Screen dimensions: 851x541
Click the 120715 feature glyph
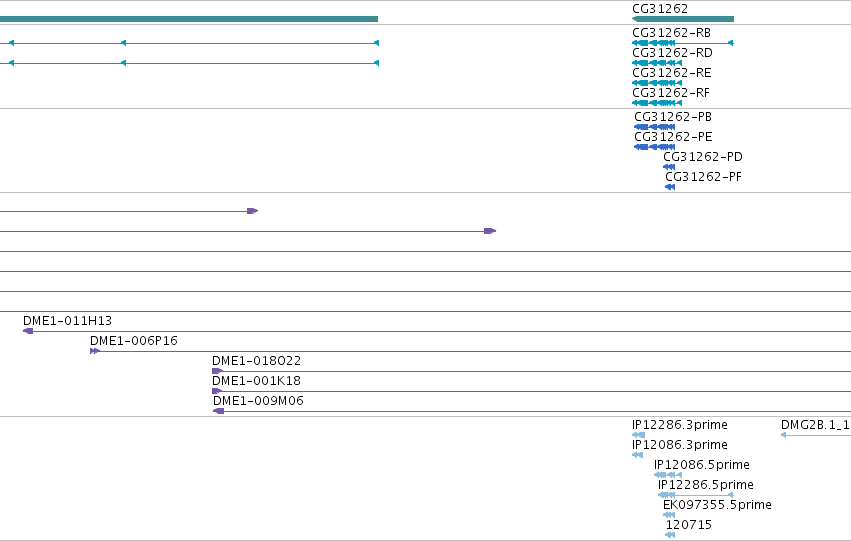670,536
